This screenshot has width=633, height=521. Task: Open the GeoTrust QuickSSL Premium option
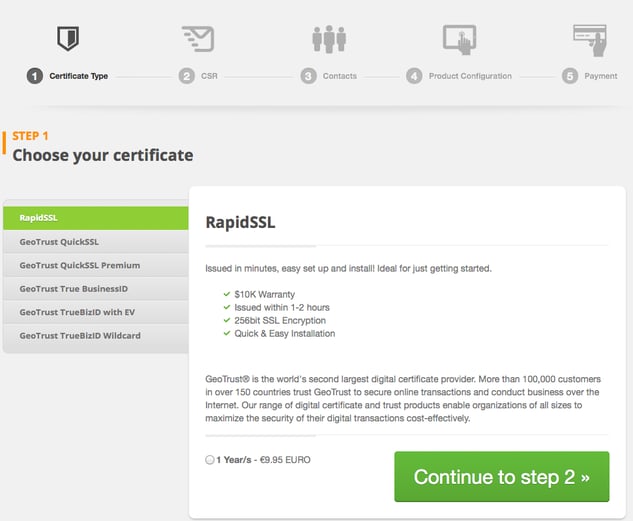(x=96, y=265)
